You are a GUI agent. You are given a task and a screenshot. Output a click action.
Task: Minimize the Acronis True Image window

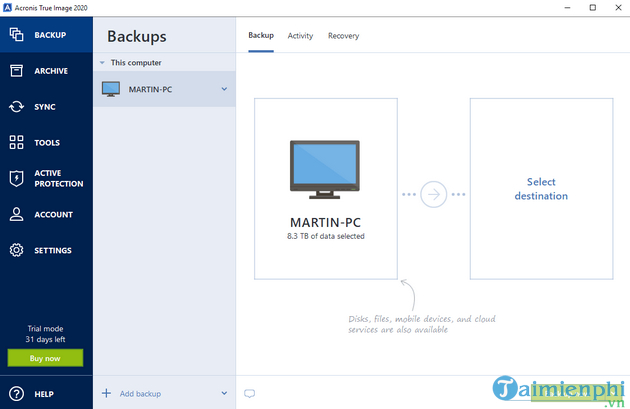(567, 8)
